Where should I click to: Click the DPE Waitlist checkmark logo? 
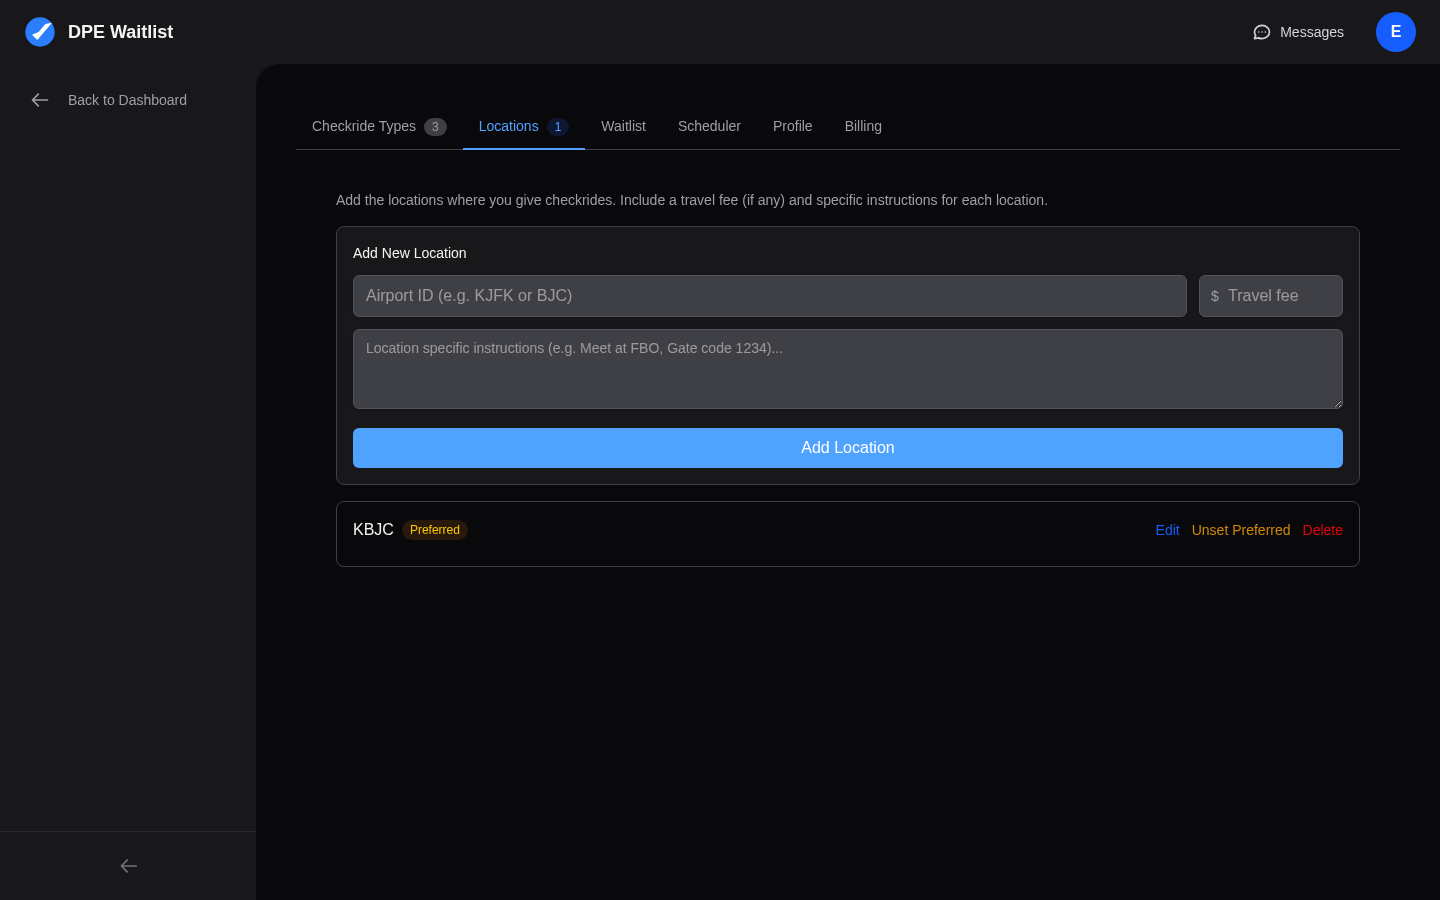click(40, 31)
